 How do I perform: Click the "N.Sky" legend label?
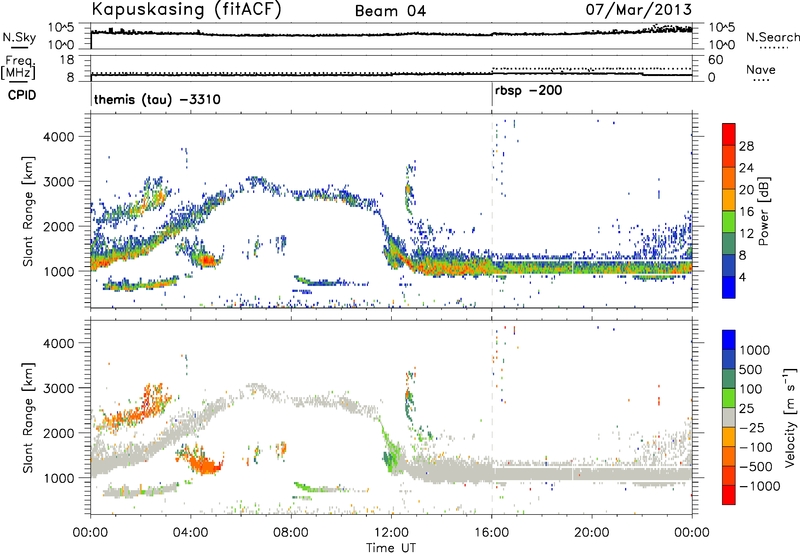pyautogui.click(x=19, y=37)
